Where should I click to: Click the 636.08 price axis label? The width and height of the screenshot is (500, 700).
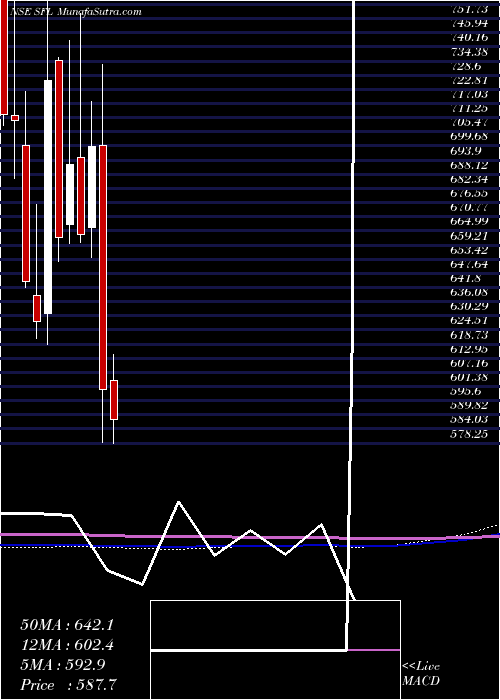click(x=469, y=293)
